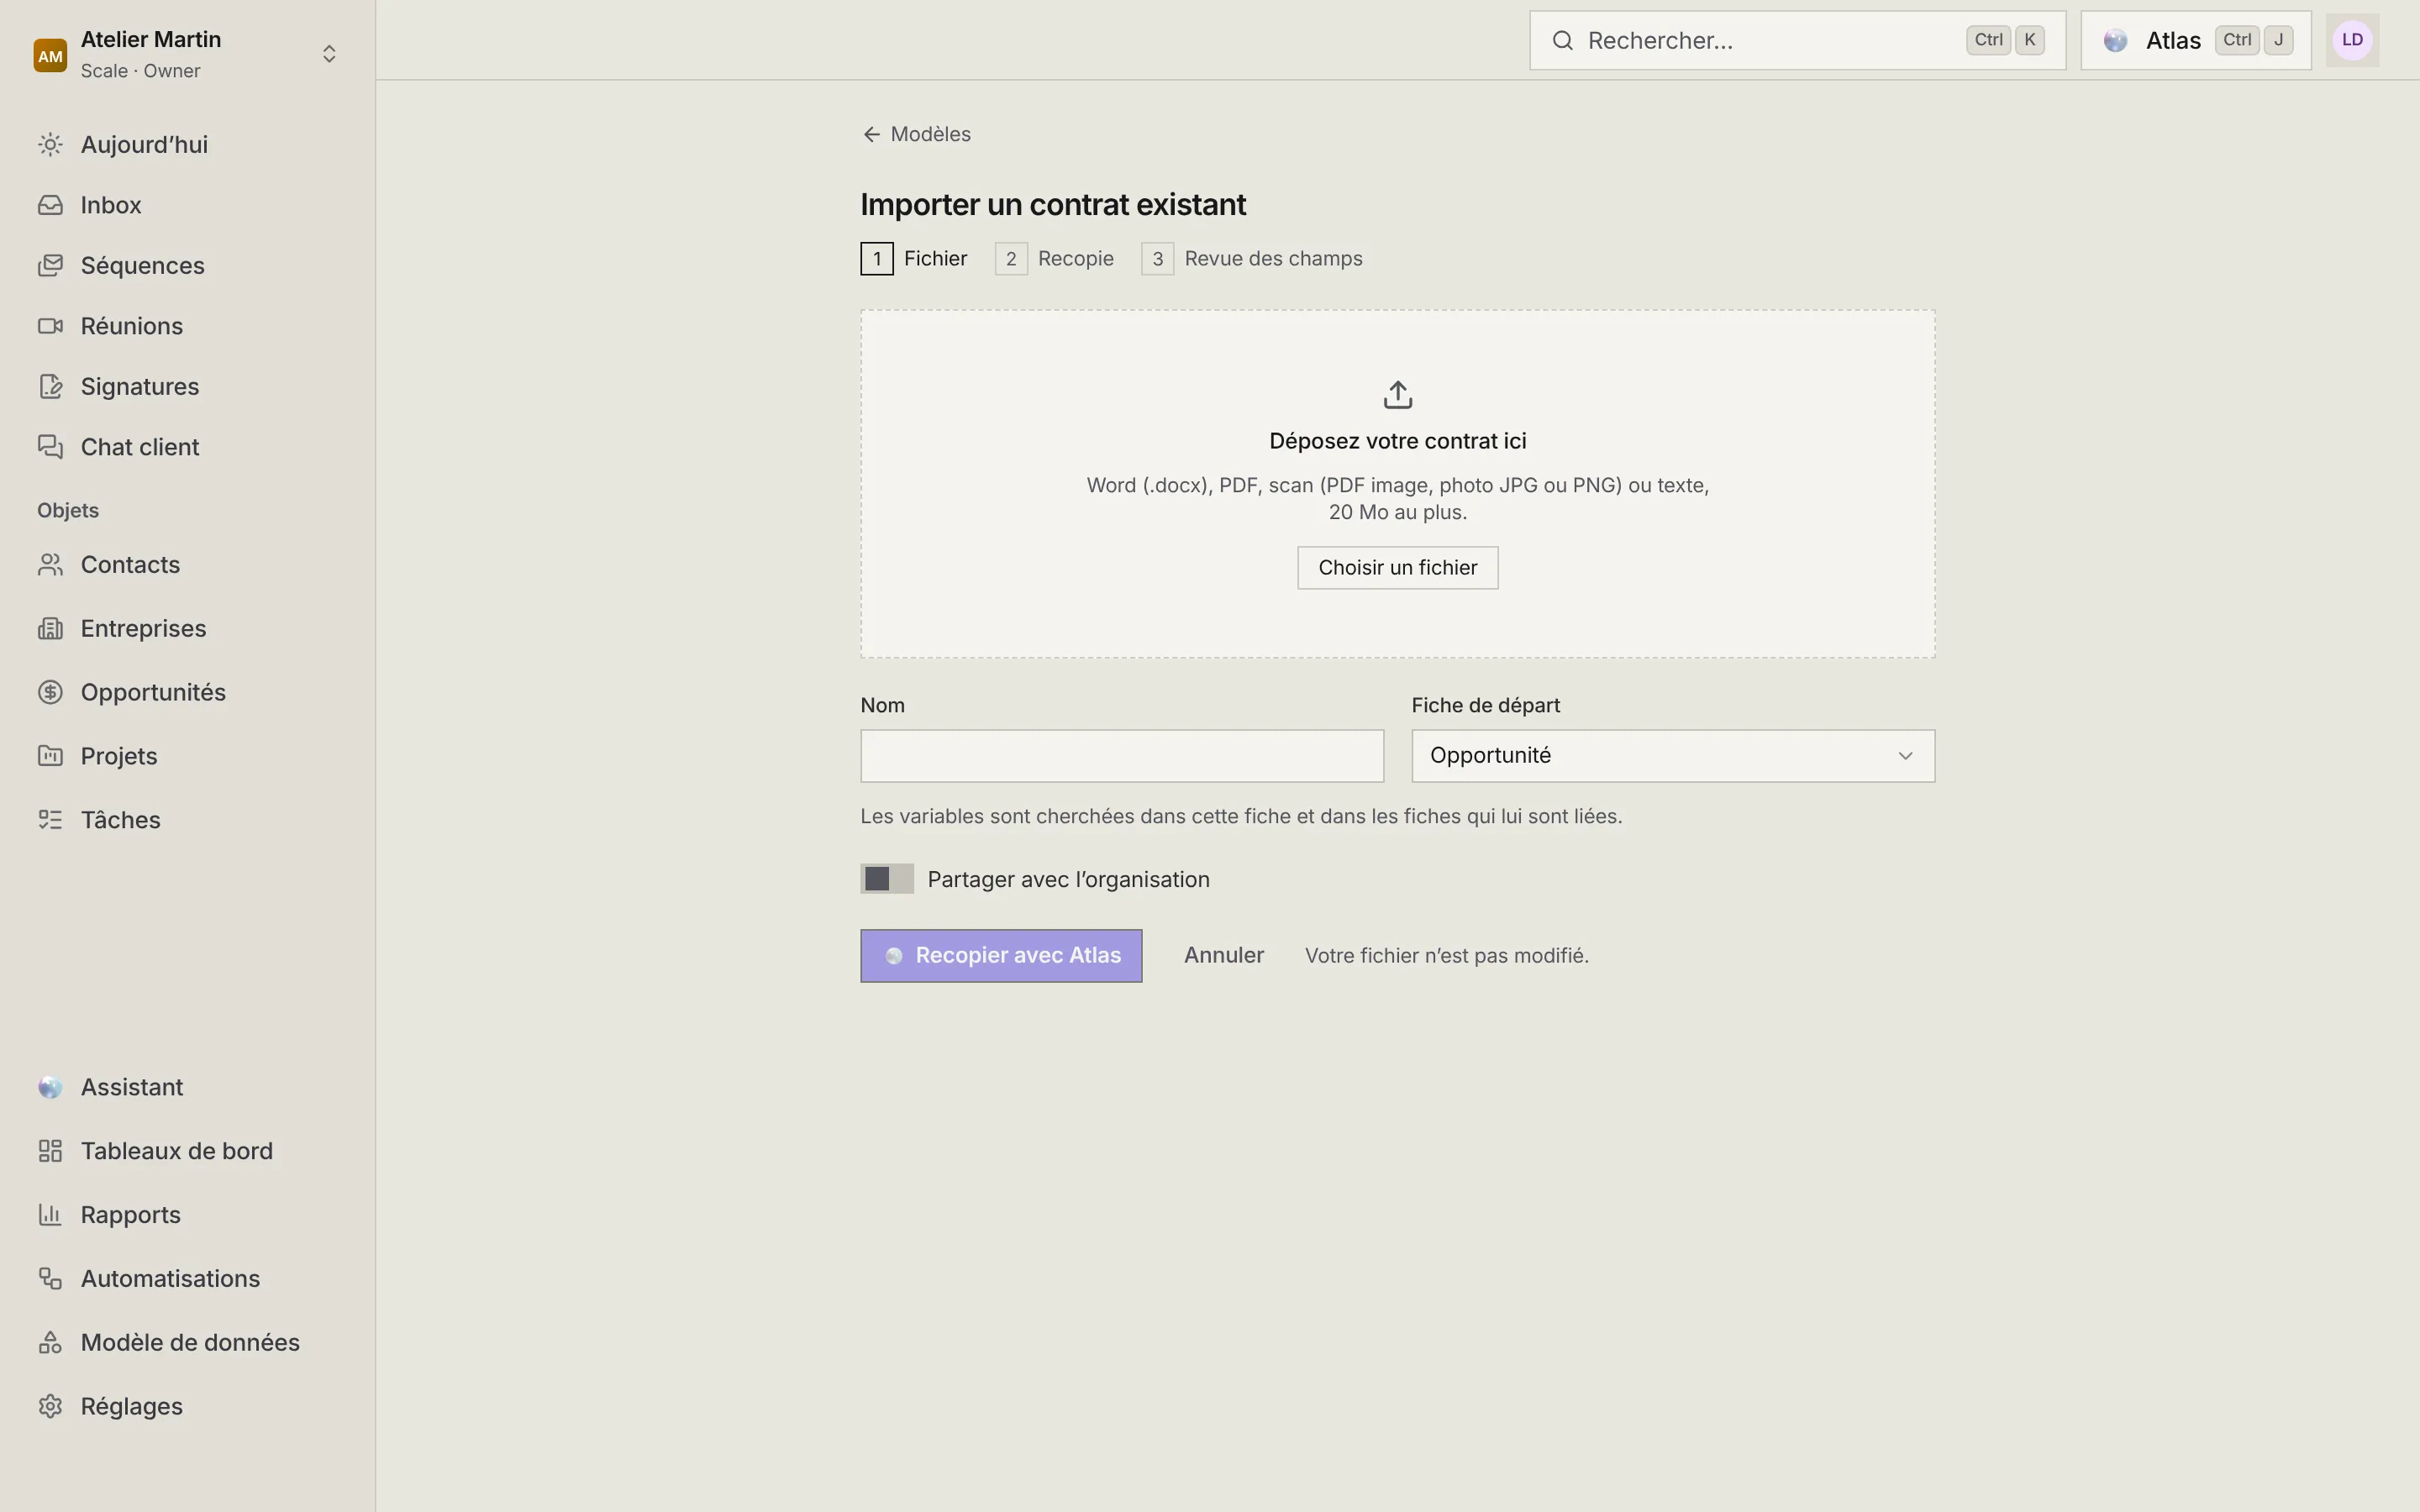Screen dimensions: 2420x1512
Task: Open Projets in the sidebar
Action: click(x=188, y=756)
